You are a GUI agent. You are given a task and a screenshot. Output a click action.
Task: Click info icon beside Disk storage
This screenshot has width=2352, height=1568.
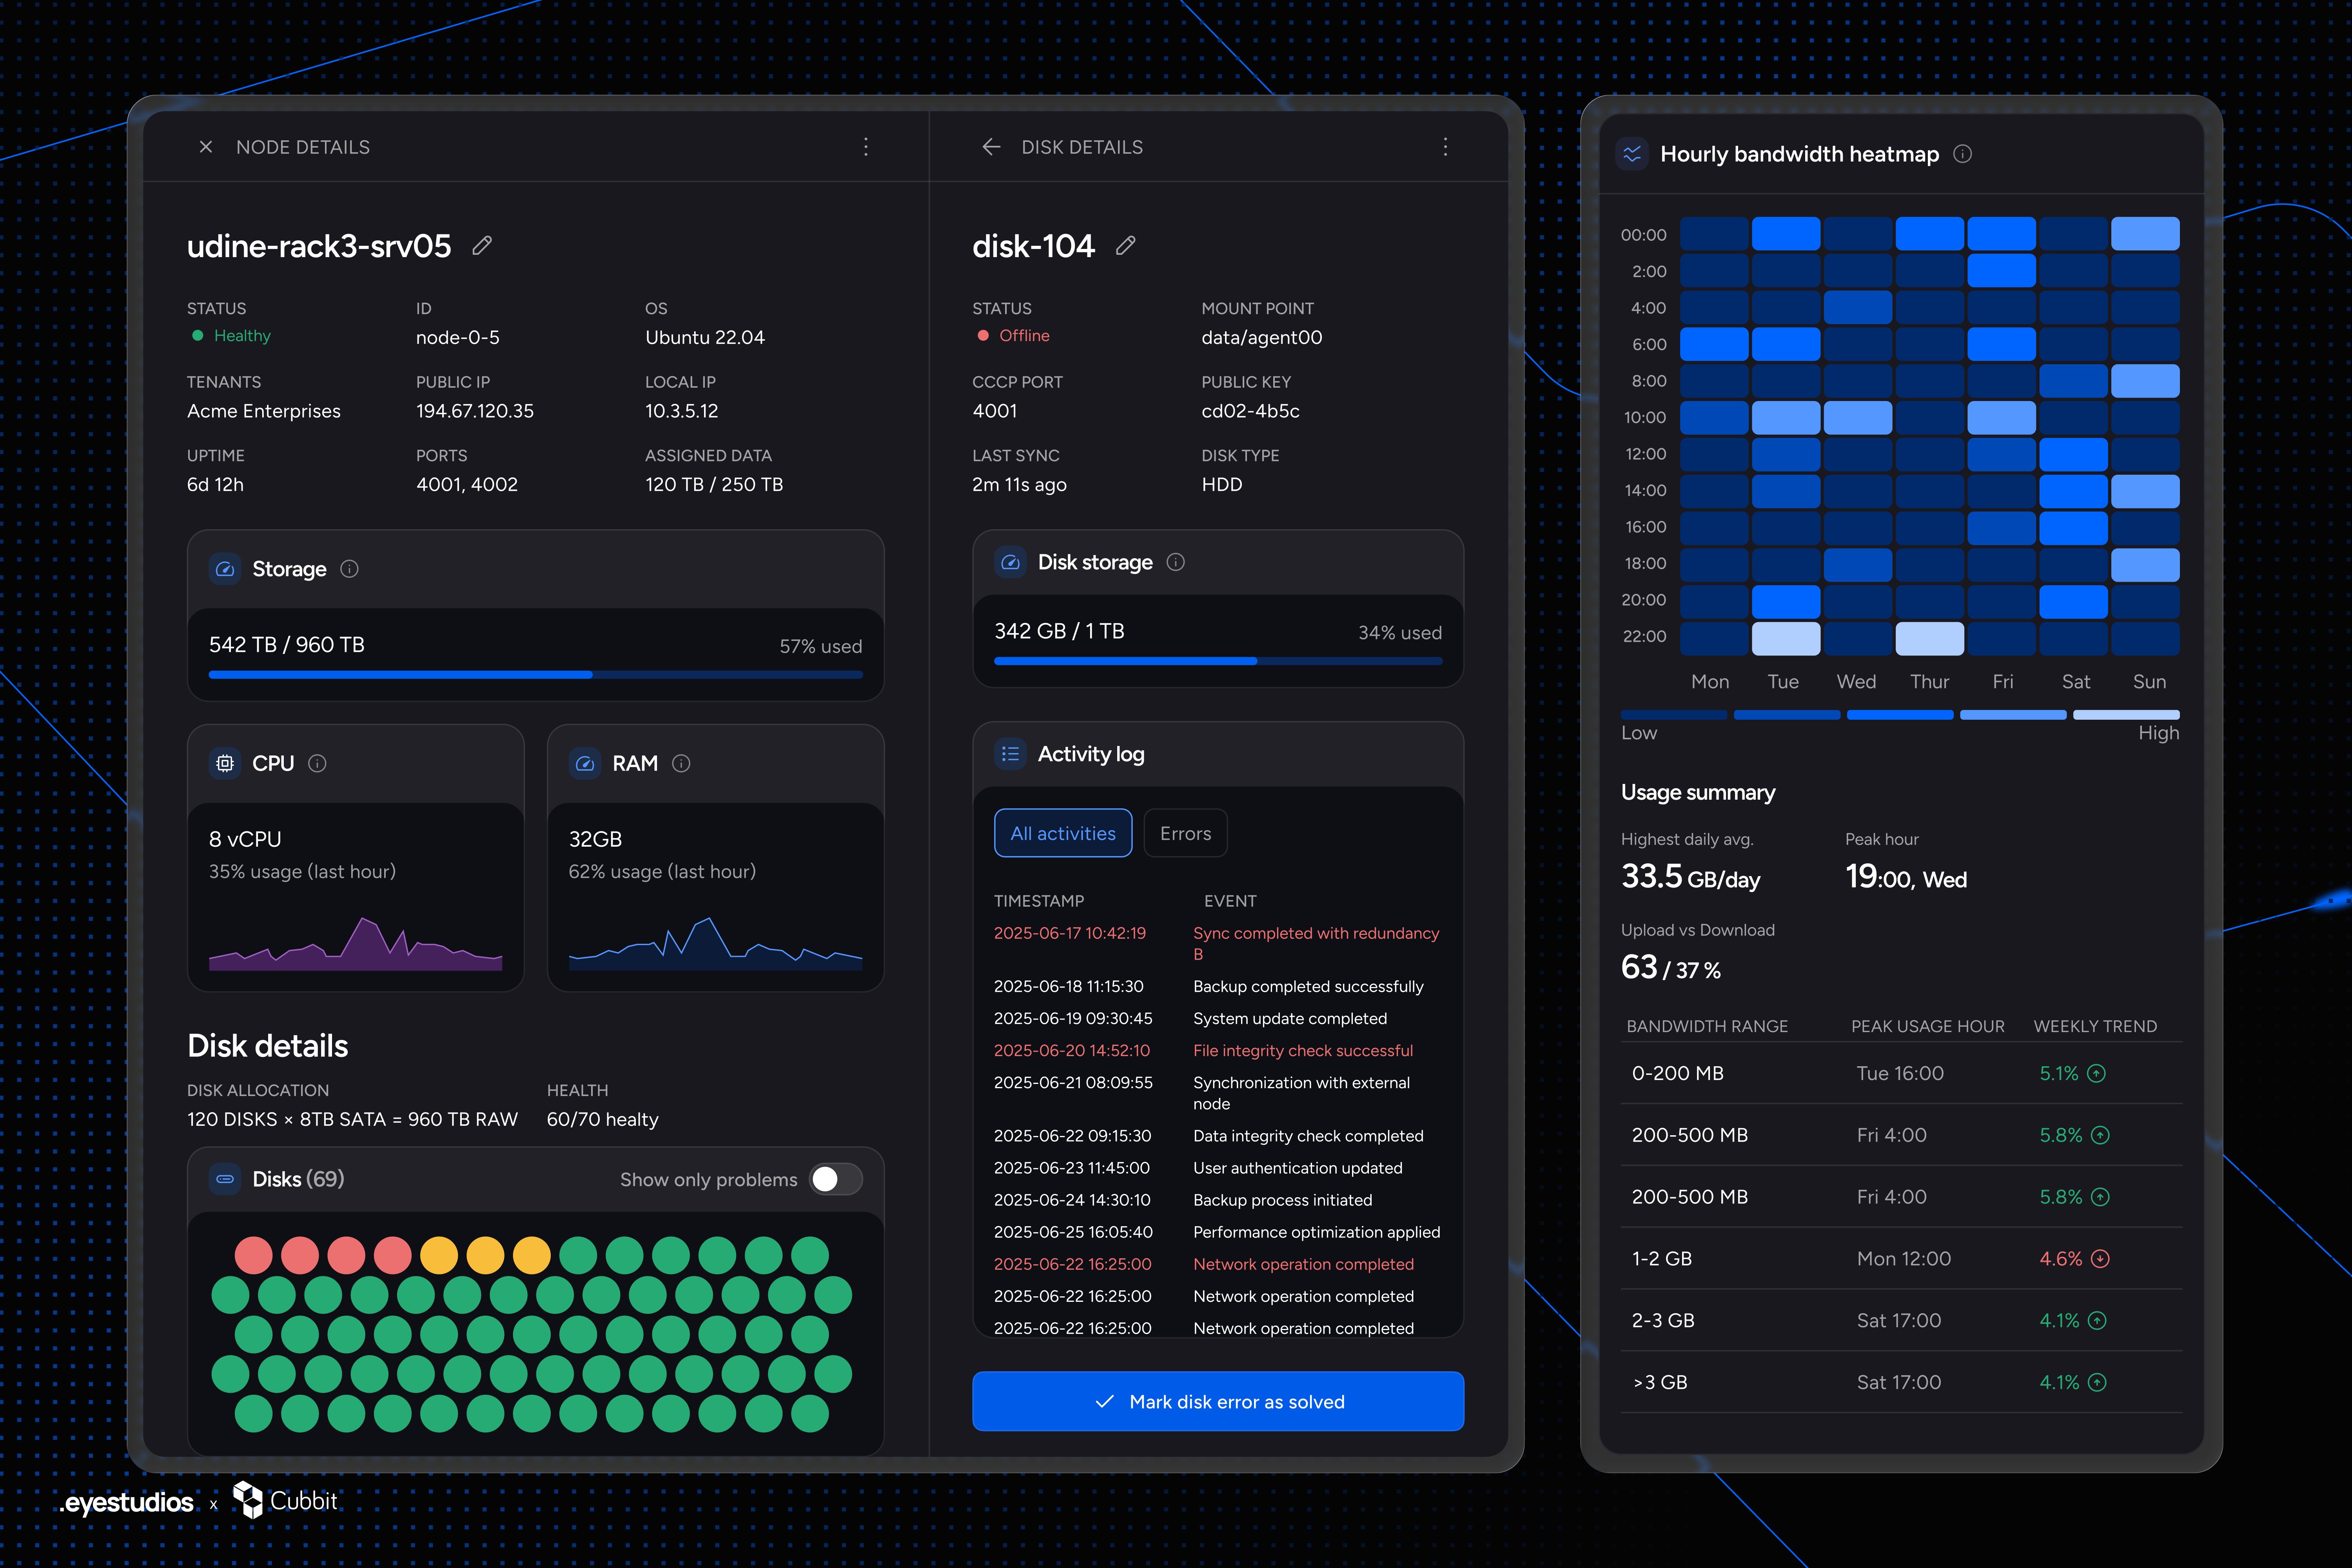click(x=1176, y=562)
